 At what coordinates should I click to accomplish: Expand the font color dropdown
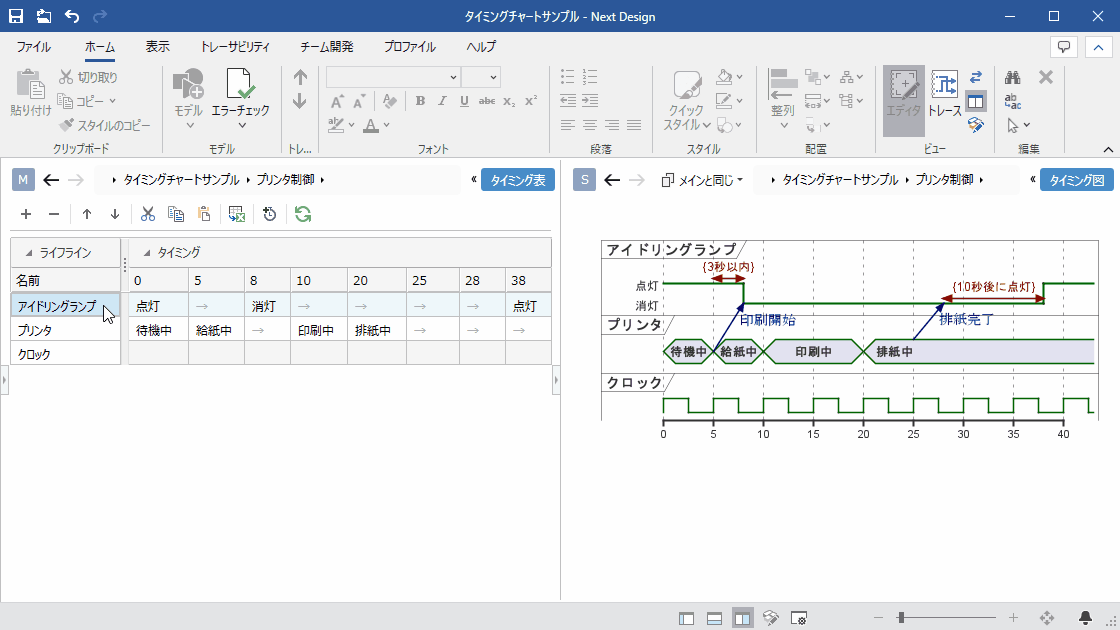click(x=386, y=125)
